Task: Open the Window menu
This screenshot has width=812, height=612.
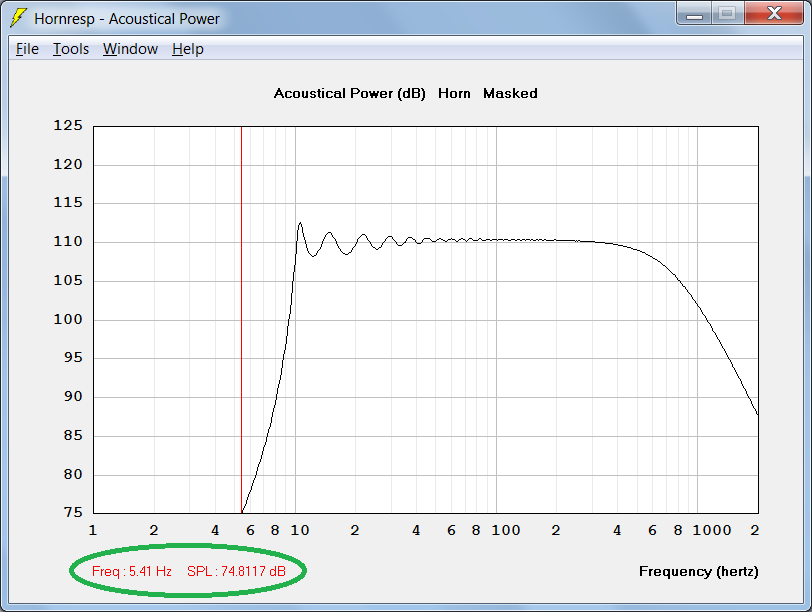Action: coord(130,49)
